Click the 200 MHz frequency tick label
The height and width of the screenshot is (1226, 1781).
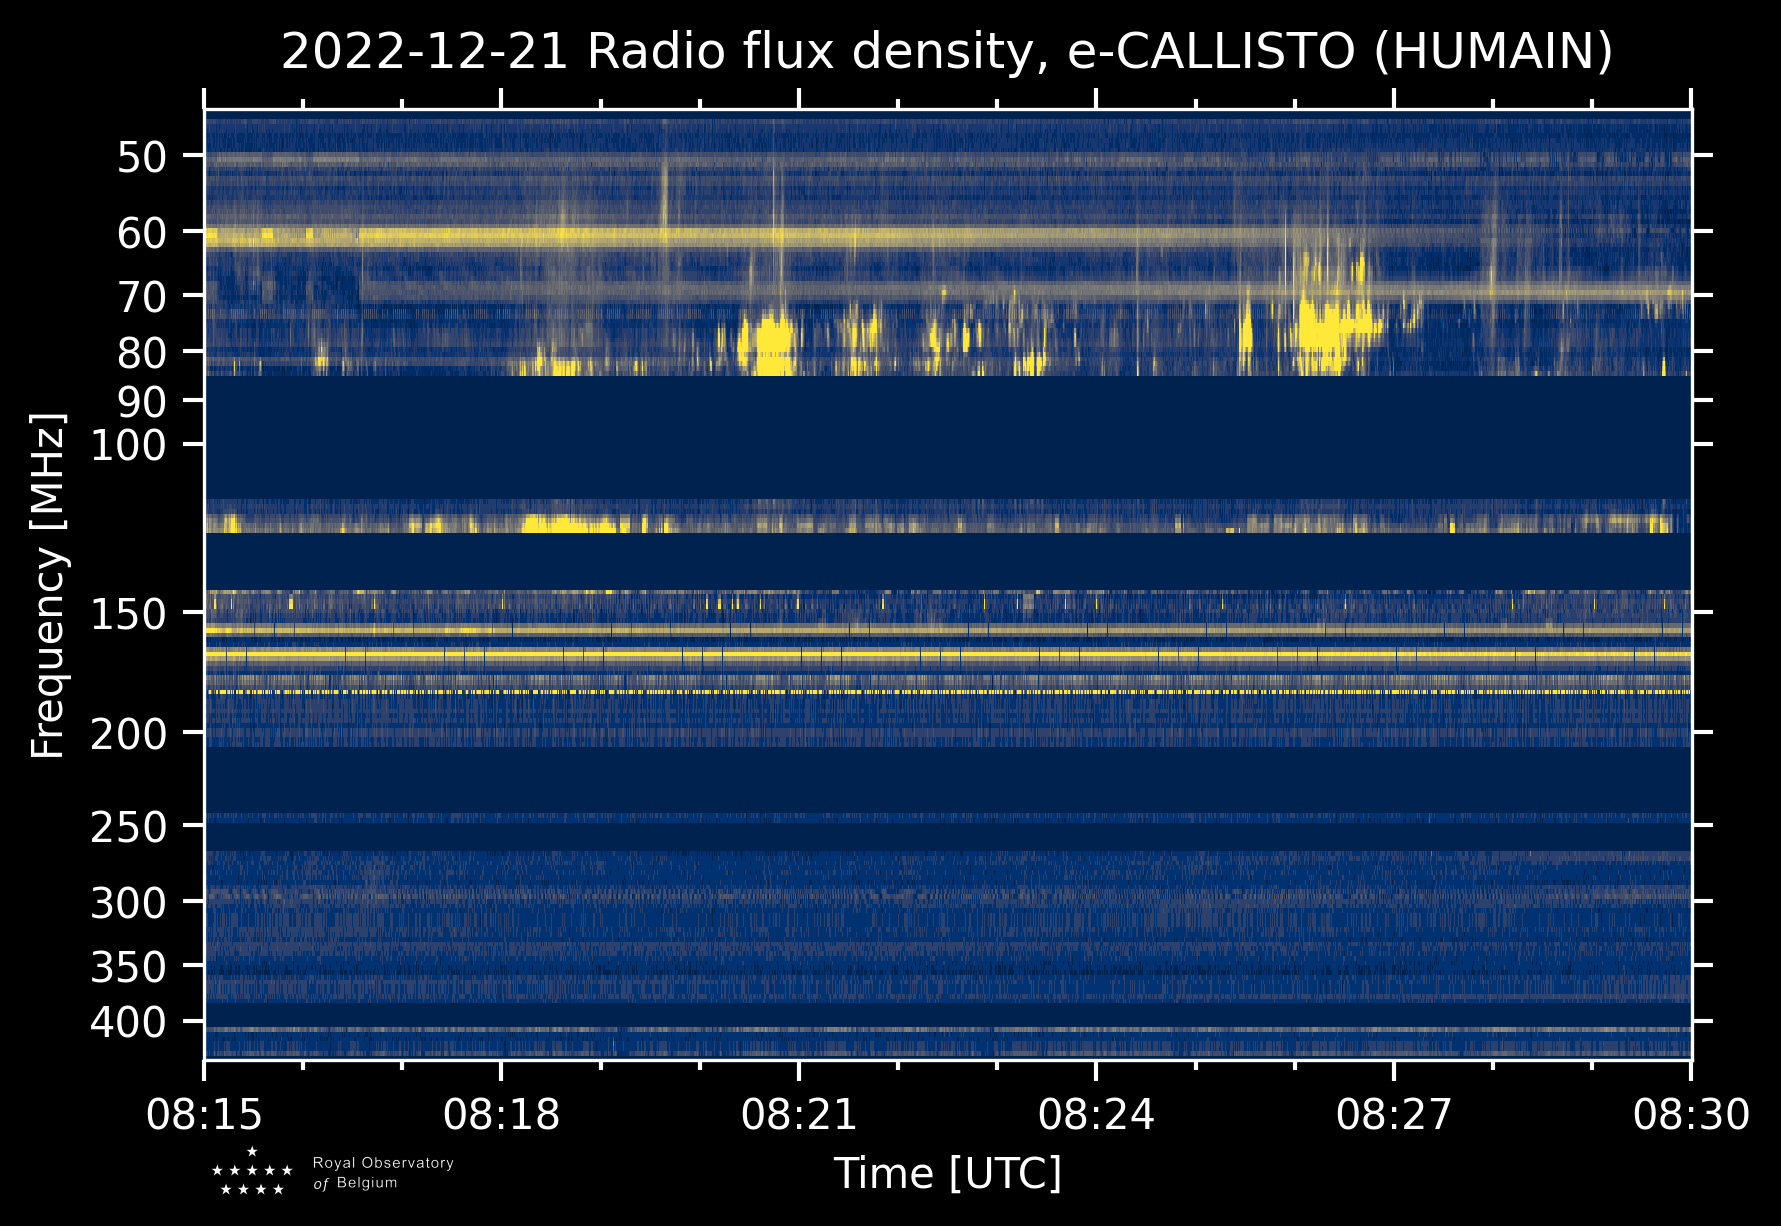tap(128, 735)
